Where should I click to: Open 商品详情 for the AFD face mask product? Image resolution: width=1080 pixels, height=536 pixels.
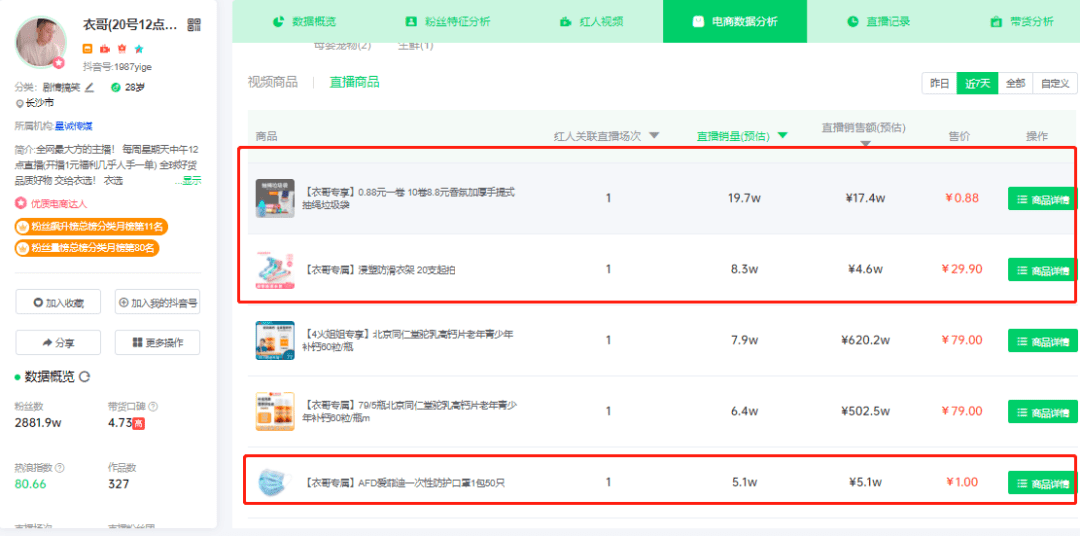pos(1042,482)
